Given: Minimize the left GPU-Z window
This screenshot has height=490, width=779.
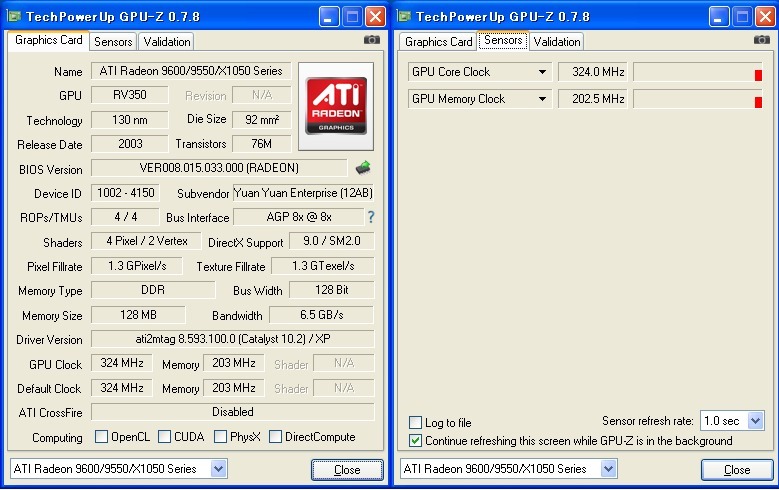Looking at the screenshot, I should [x=328, y=17].
